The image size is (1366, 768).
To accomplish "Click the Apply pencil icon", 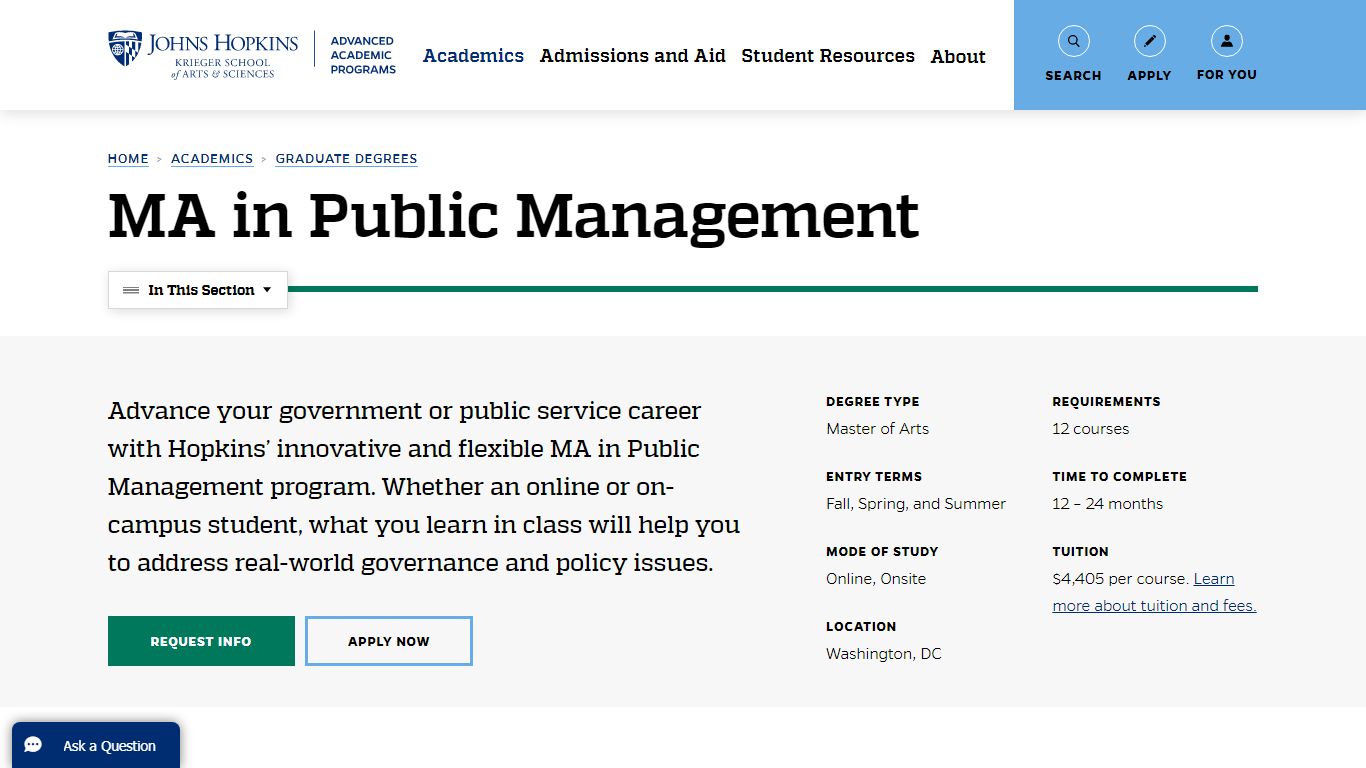I will pos(1149,41).
